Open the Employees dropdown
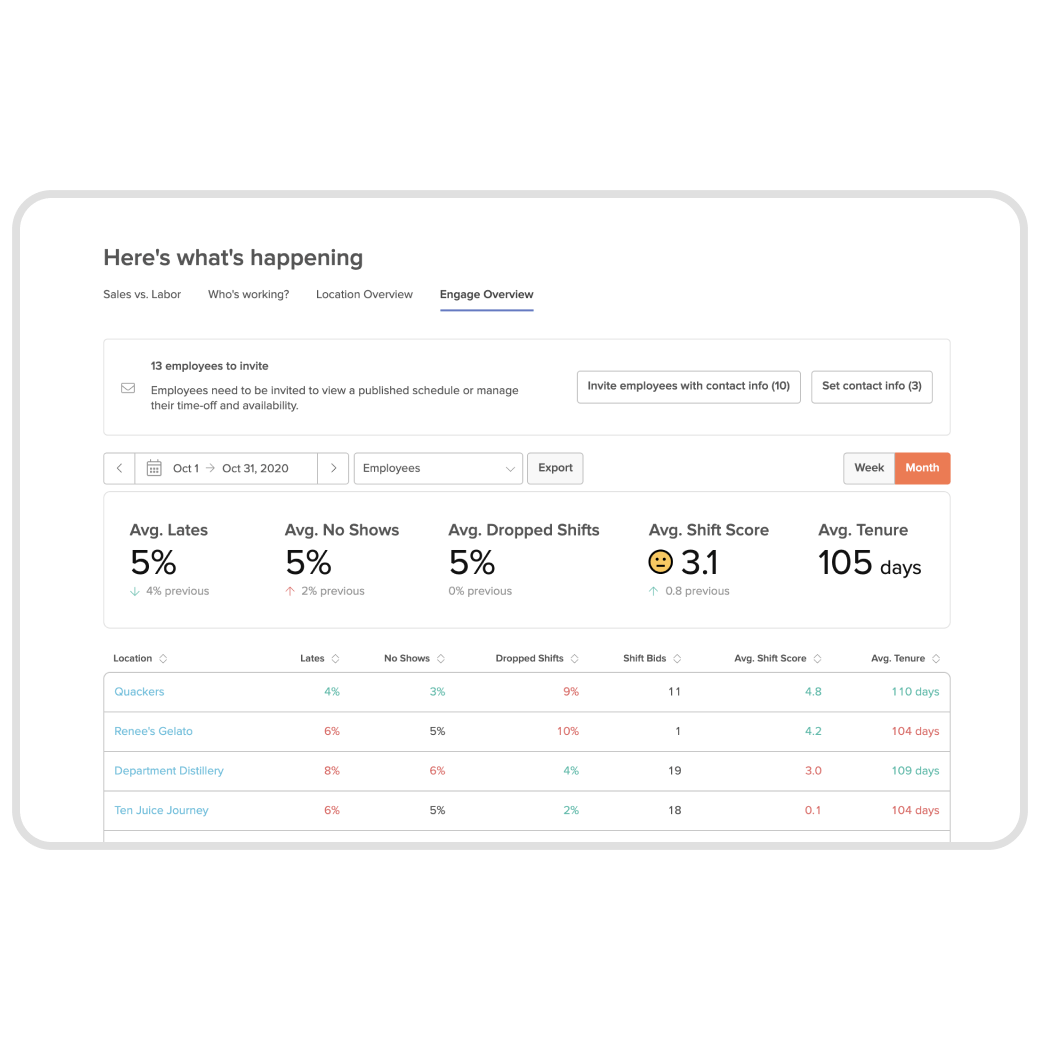 click(438, 468)
